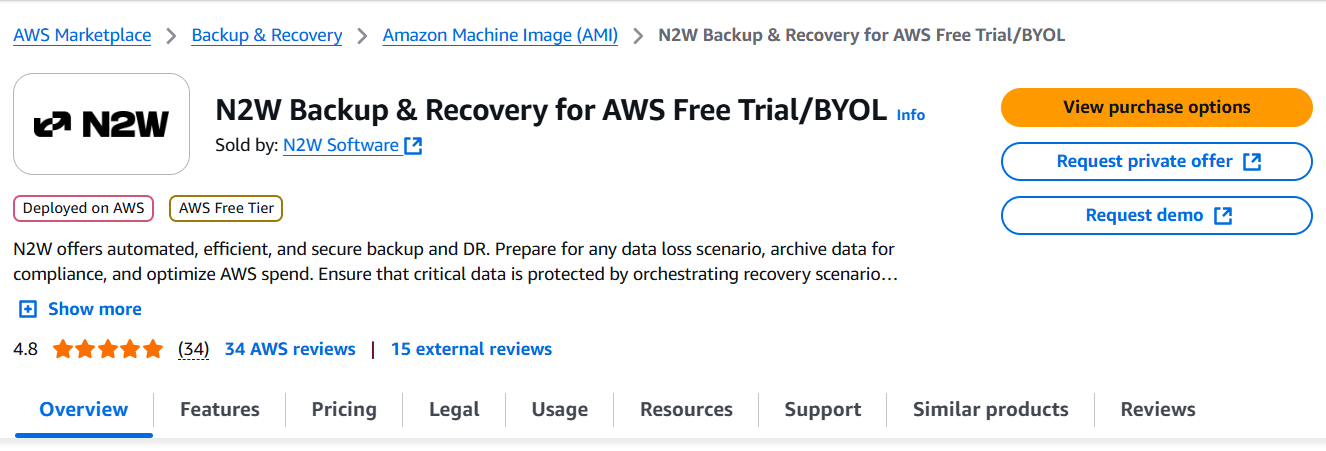Open the Similar products tab
1326x451 pixels.
pos(990,409)
